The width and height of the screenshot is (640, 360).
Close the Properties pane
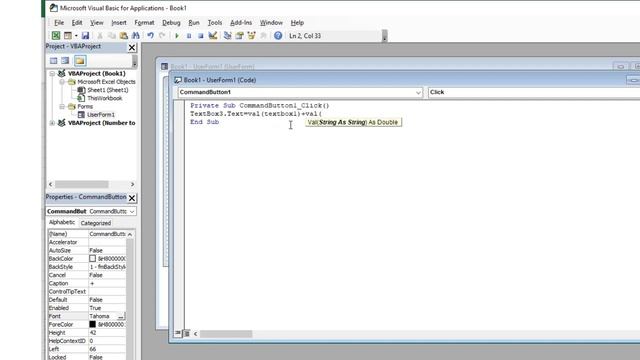[132, 198]
